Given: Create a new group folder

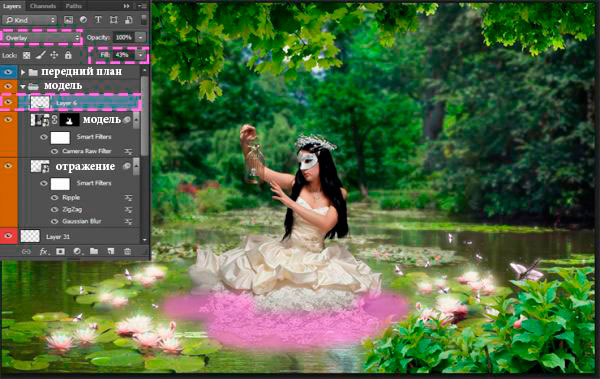Looking at the screenshot, I should pyautogui.click(x=94, y=252).
